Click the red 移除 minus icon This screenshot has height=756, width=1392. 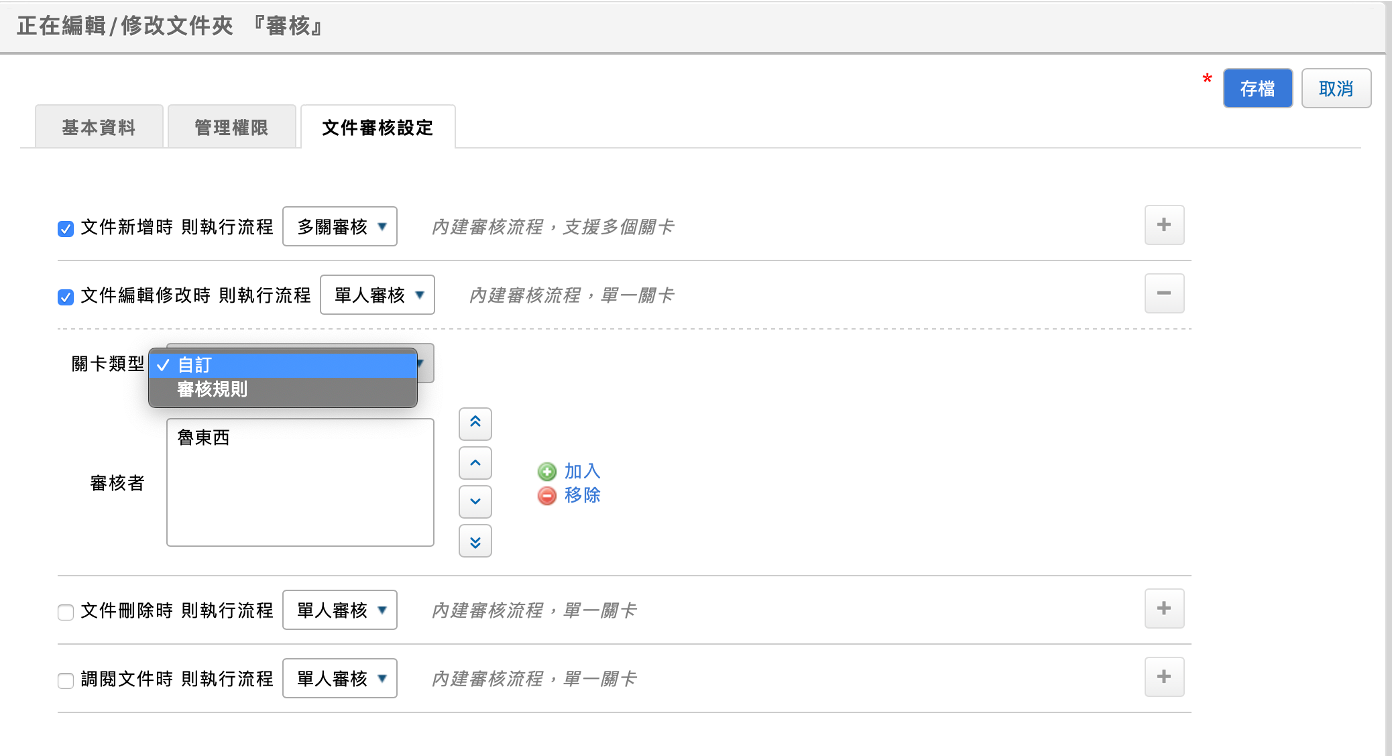click(547, 496)
